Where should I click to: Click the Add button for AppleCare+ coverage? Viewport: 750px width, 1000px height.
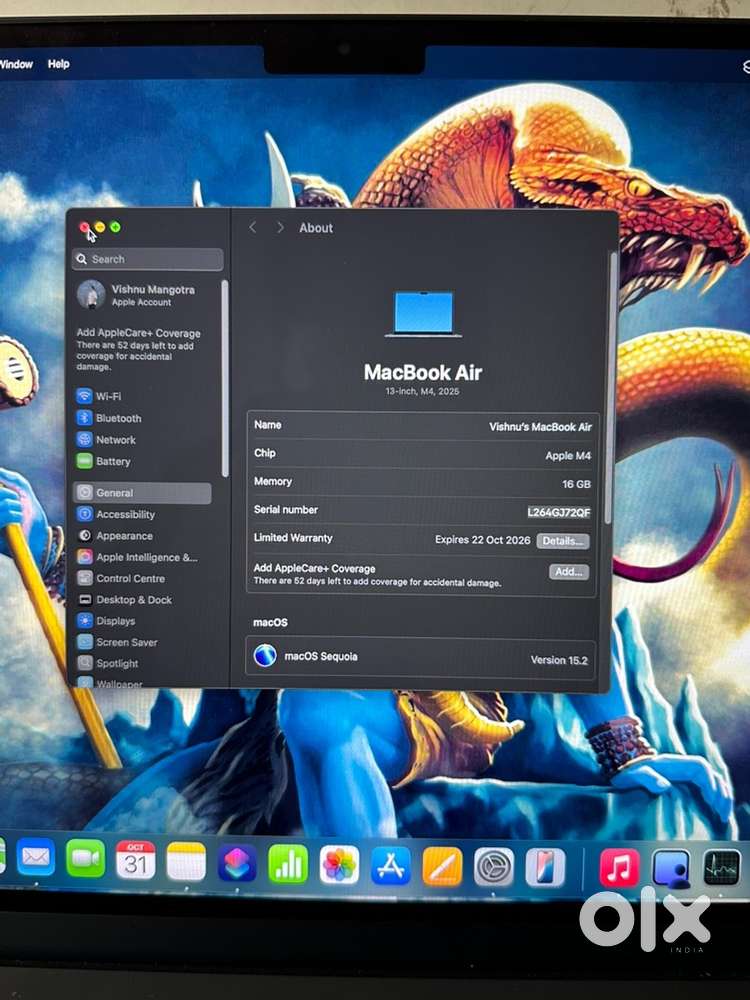[569, 571]
